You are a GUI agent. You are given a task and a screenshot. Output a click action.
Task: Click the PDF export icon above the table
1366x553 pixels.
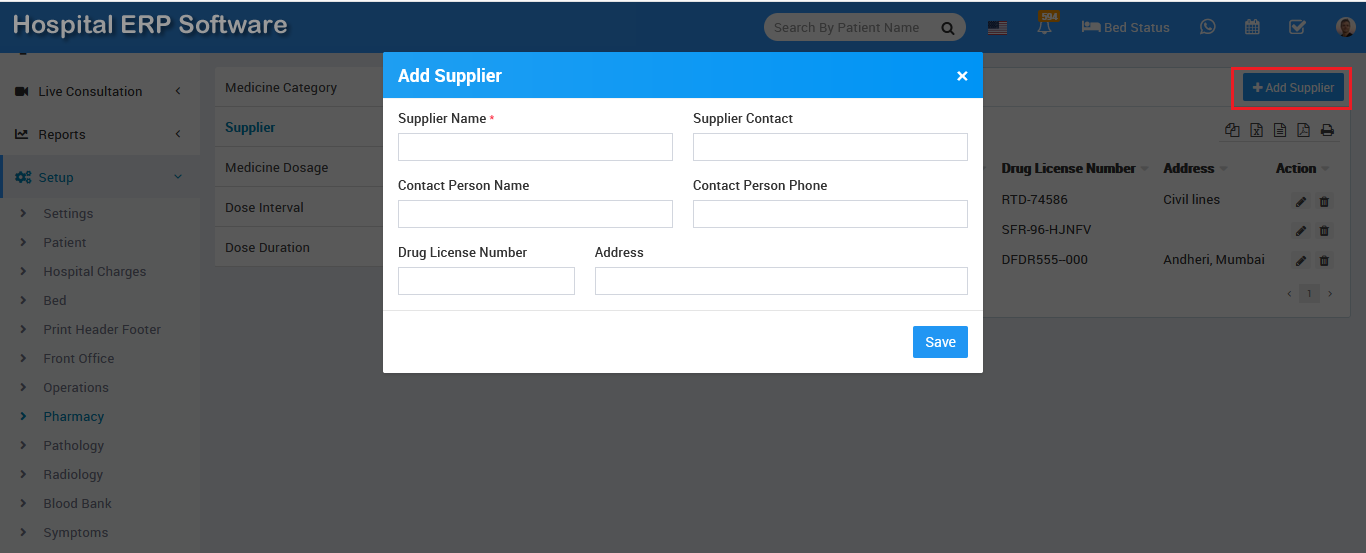pos(1303,130)
